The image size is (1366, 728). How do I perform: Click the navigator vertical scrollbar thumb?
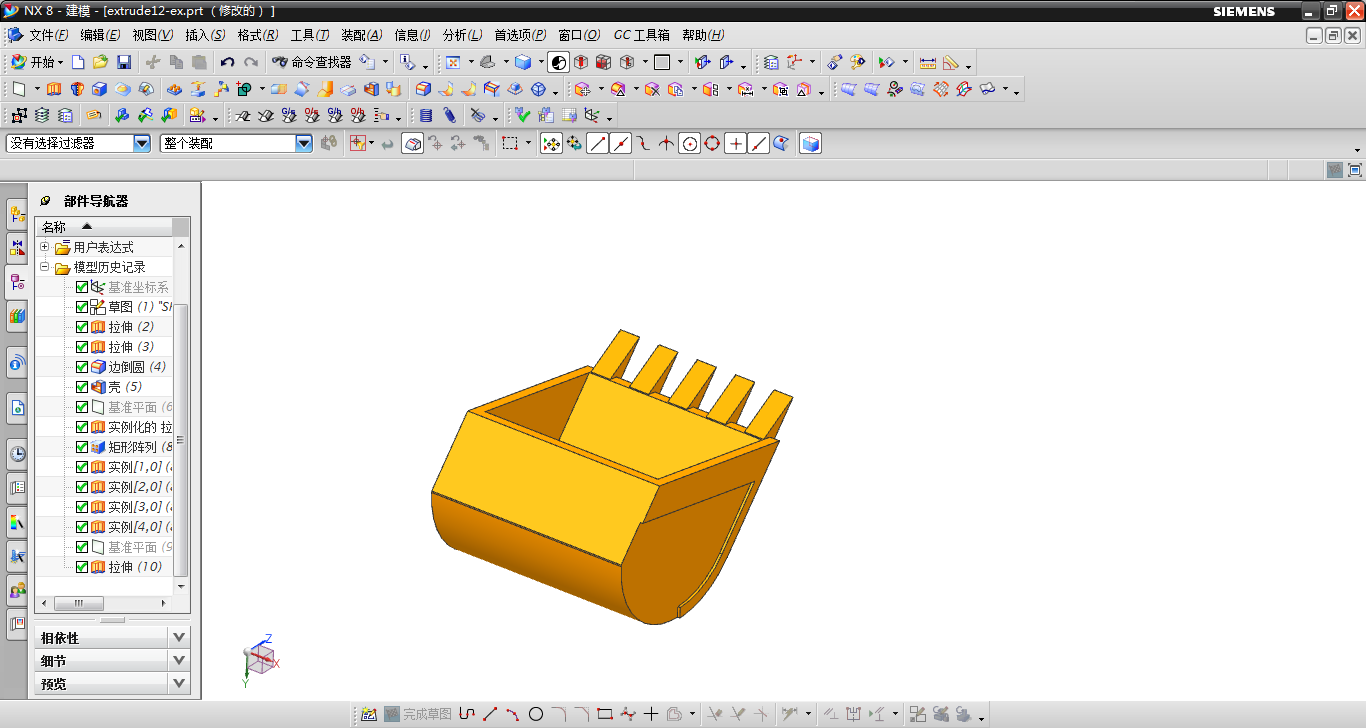point(181,439)
